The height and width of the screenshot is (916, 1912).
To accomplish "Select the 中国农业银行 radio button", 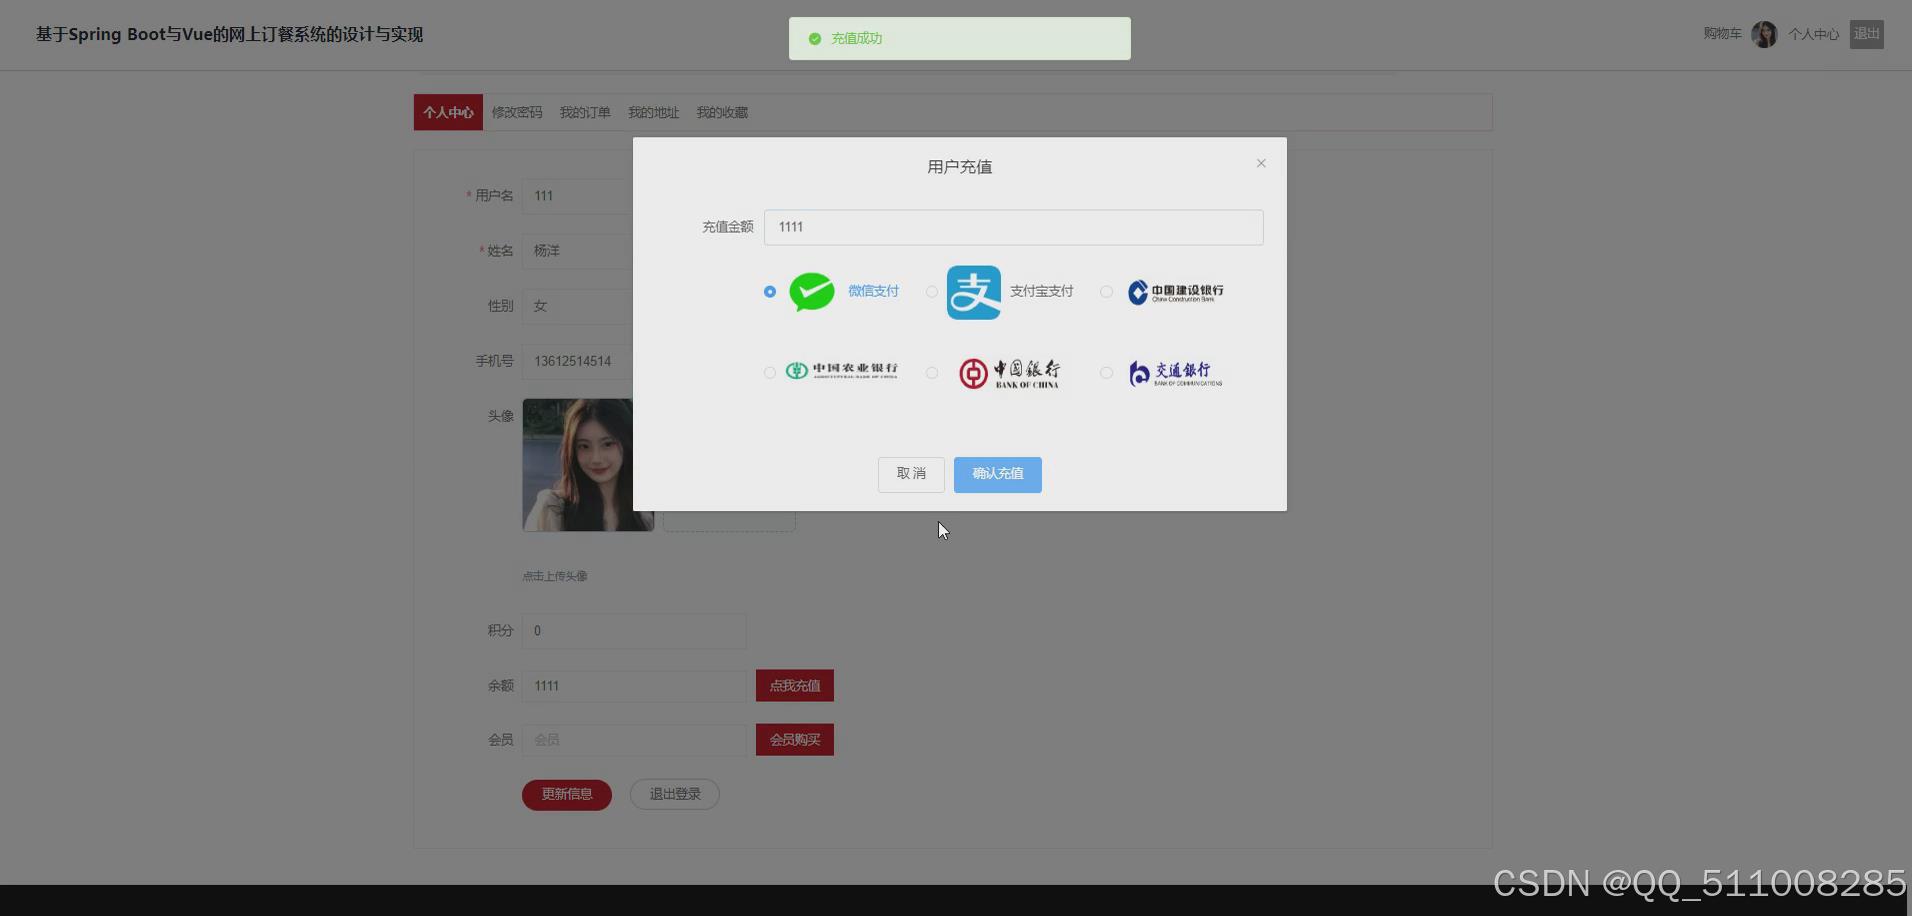I will click(x=769, y=373).
